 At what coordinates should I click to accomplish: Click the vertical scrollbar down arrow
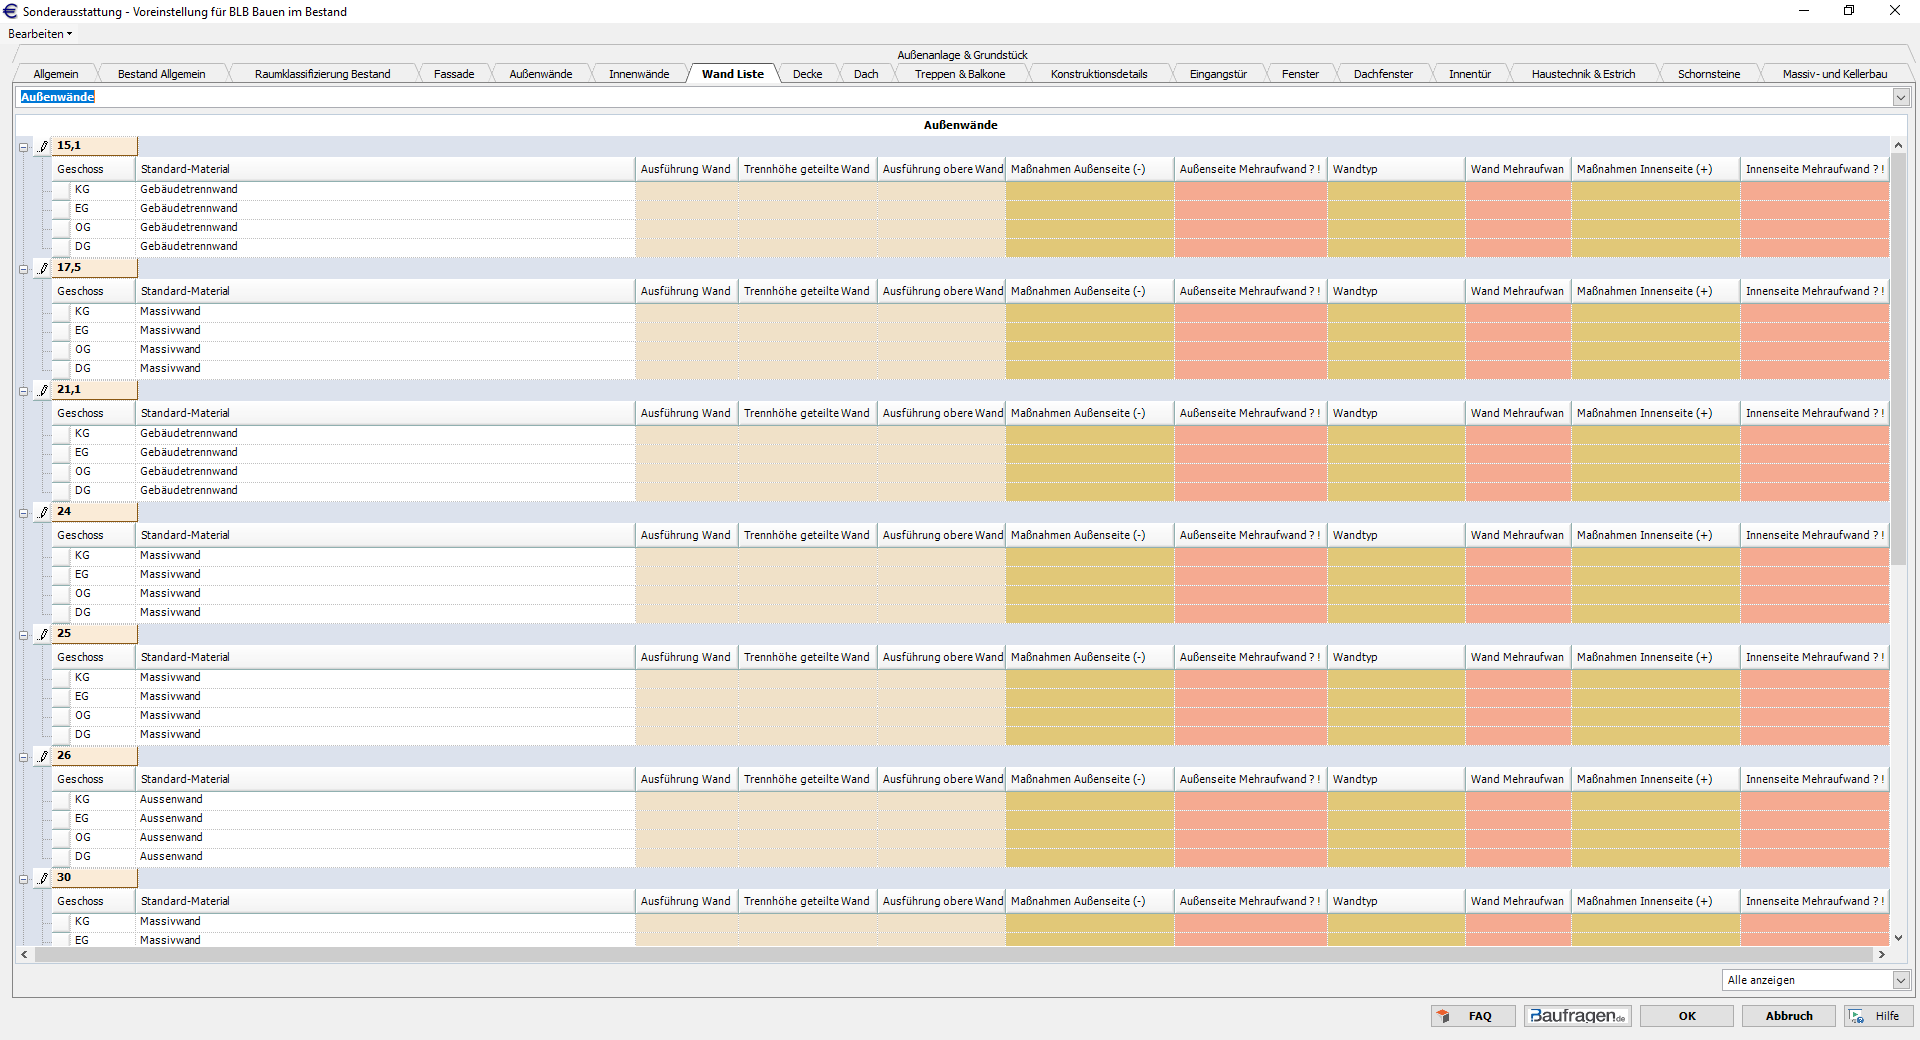[1898, 938]
